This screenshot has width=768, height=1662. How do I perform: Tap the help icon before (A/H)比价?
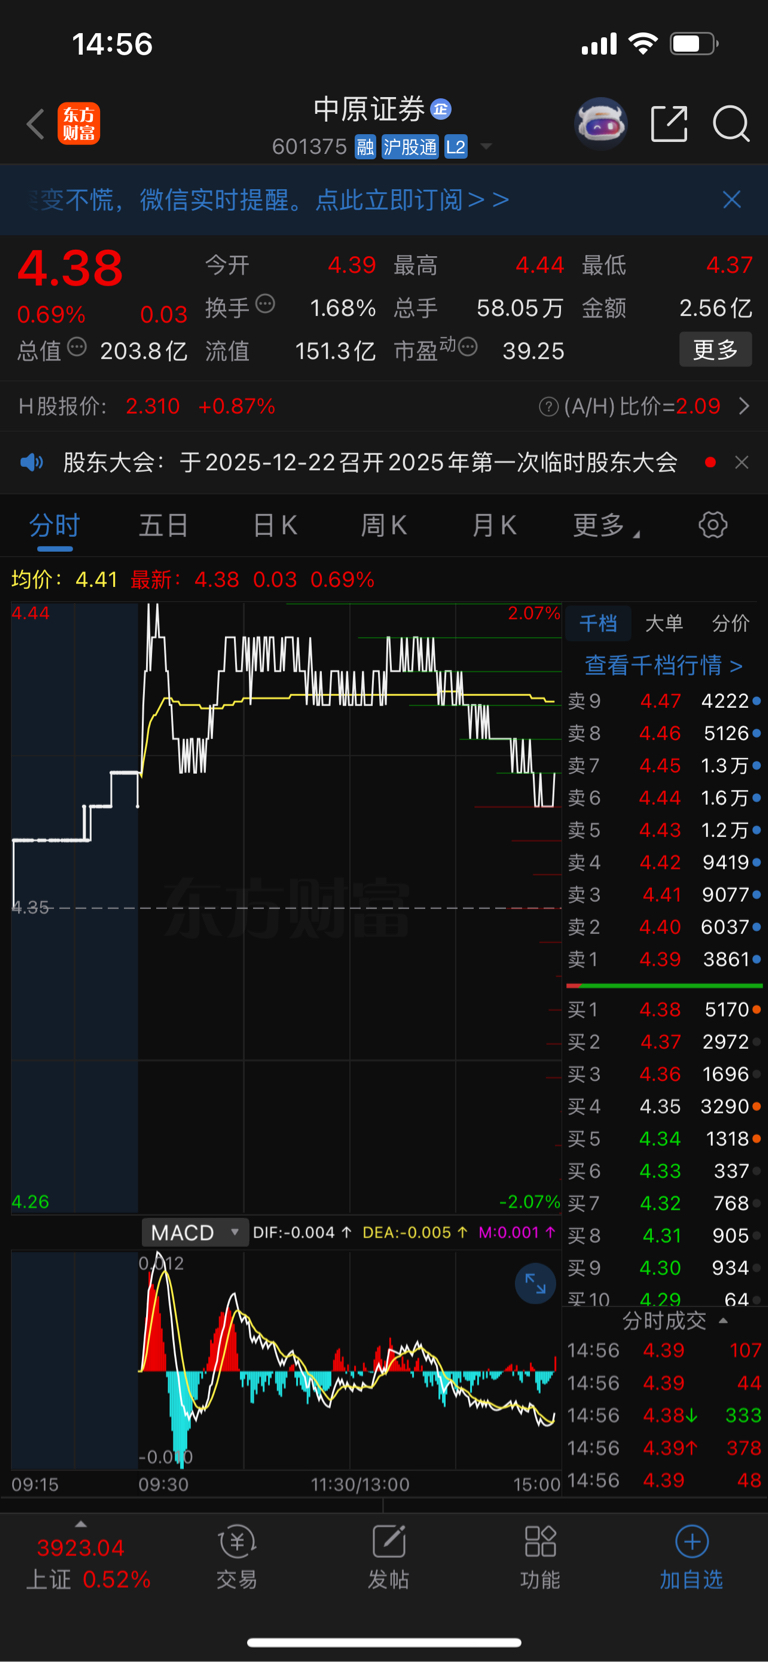(548, 406)
